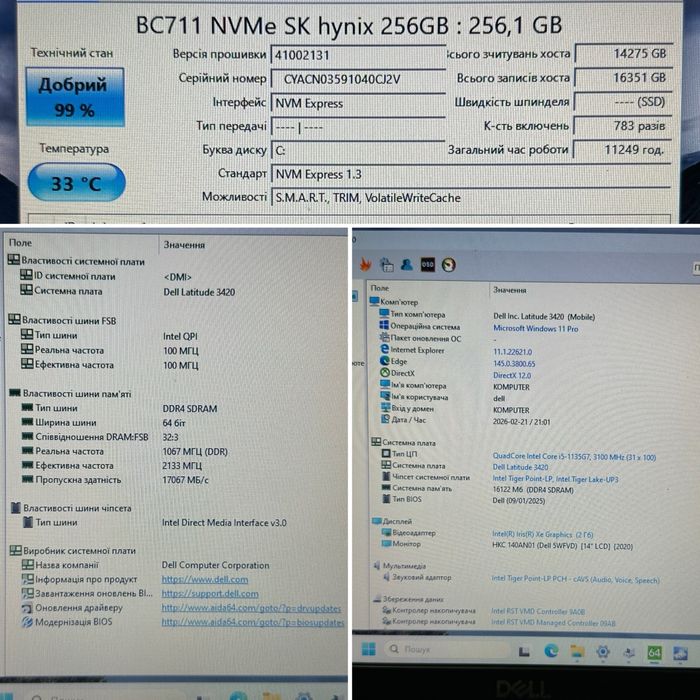Click the Значення column header in summary window
The width and height of the screenshot is (700, 700).
point(509,290)
